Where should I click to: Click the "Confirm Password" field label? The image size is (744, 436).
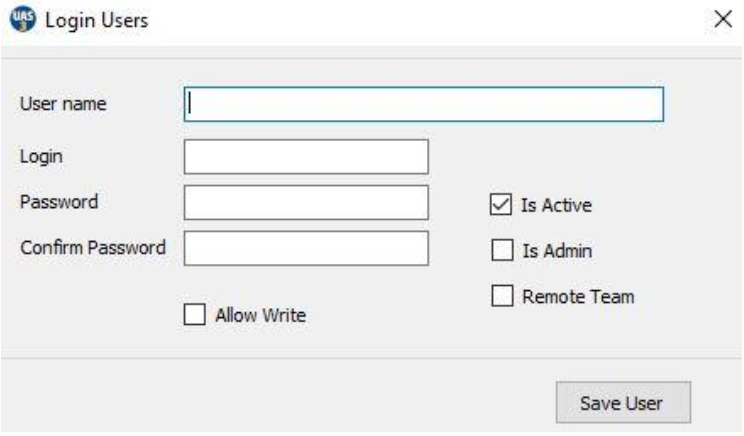click(93, 247)
